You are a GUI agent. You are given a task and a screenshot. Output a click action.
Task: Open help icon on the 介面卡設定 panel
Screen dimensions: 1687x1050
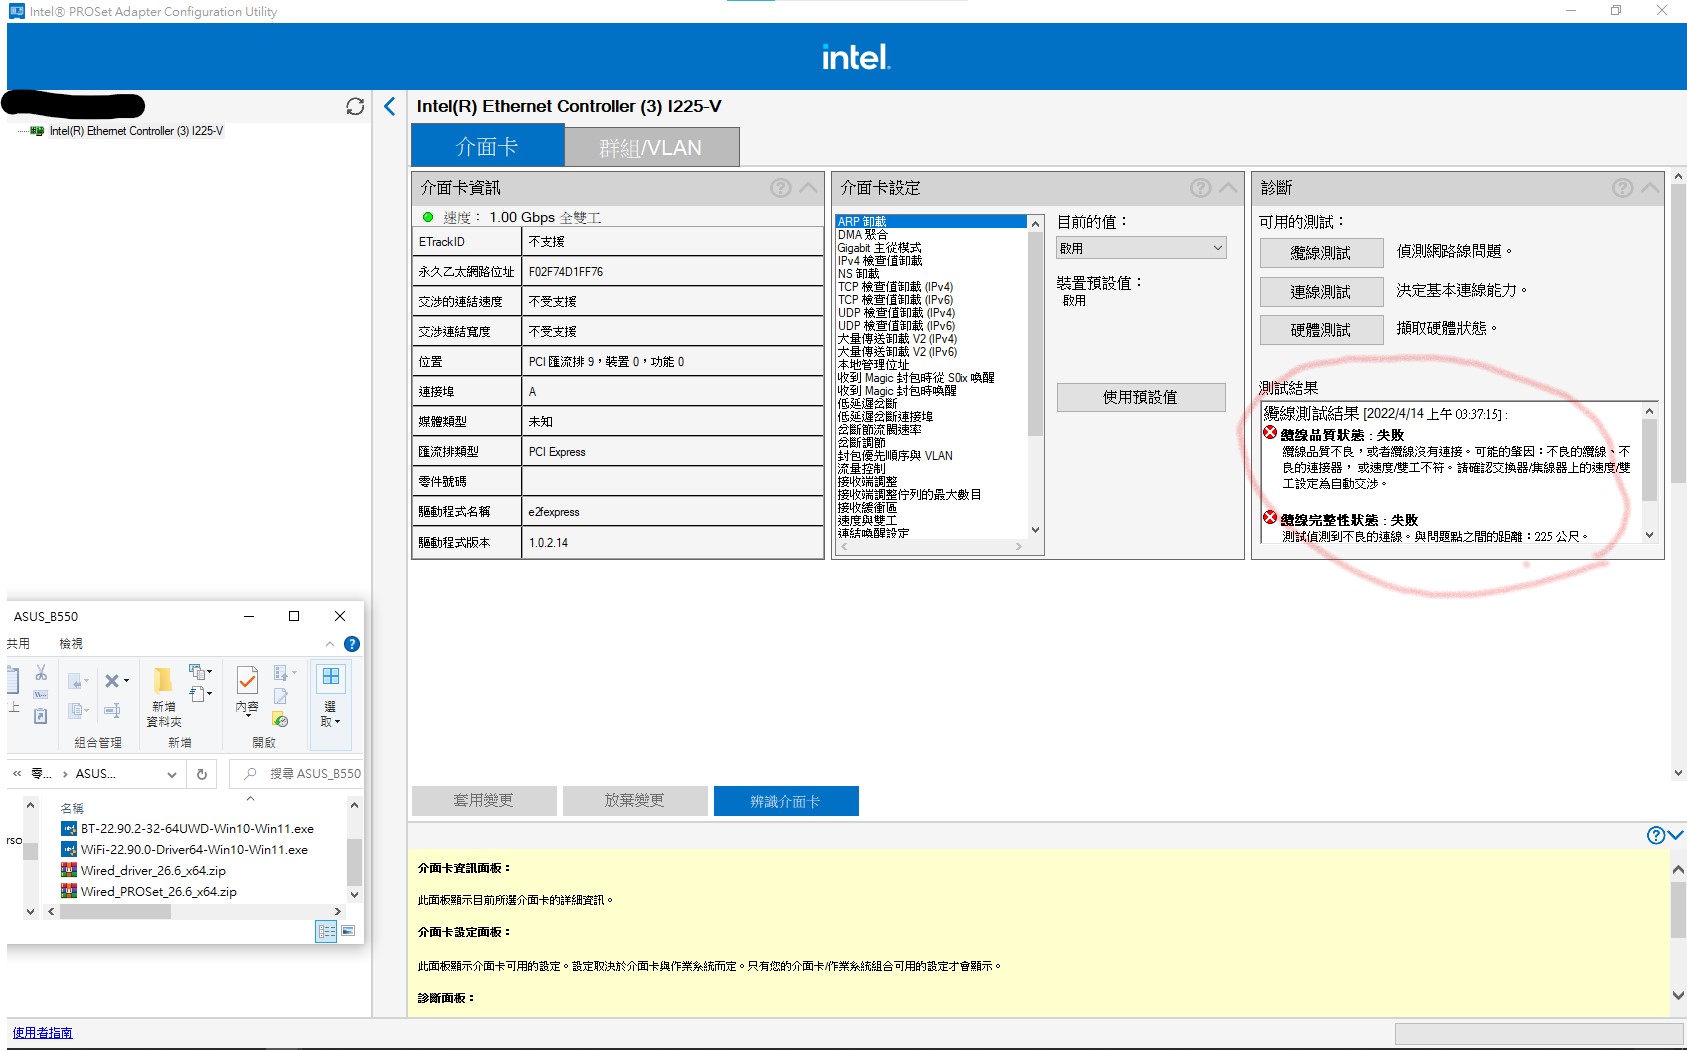[1199, 187]
